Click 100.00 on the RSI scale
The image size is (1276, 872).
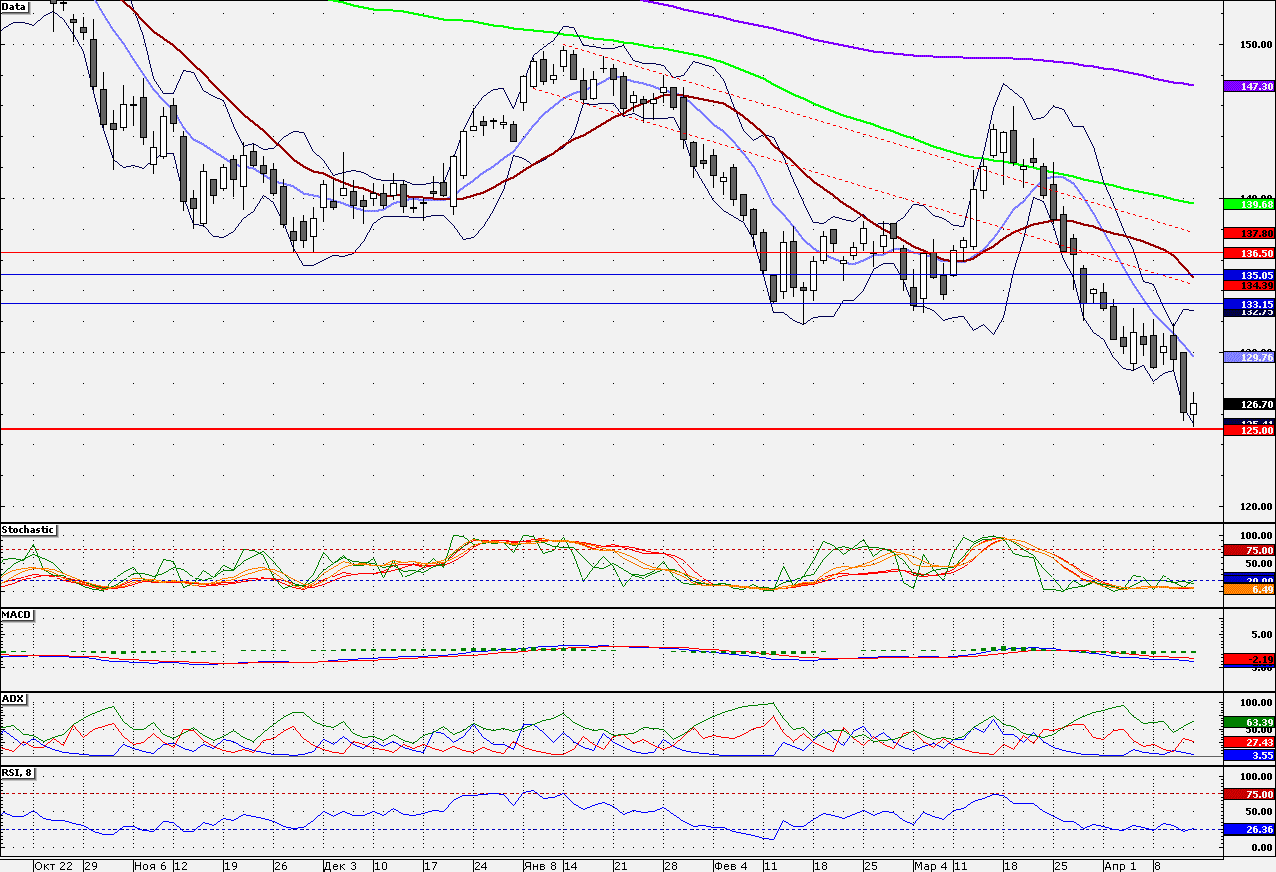click(x=1256, y=777)
